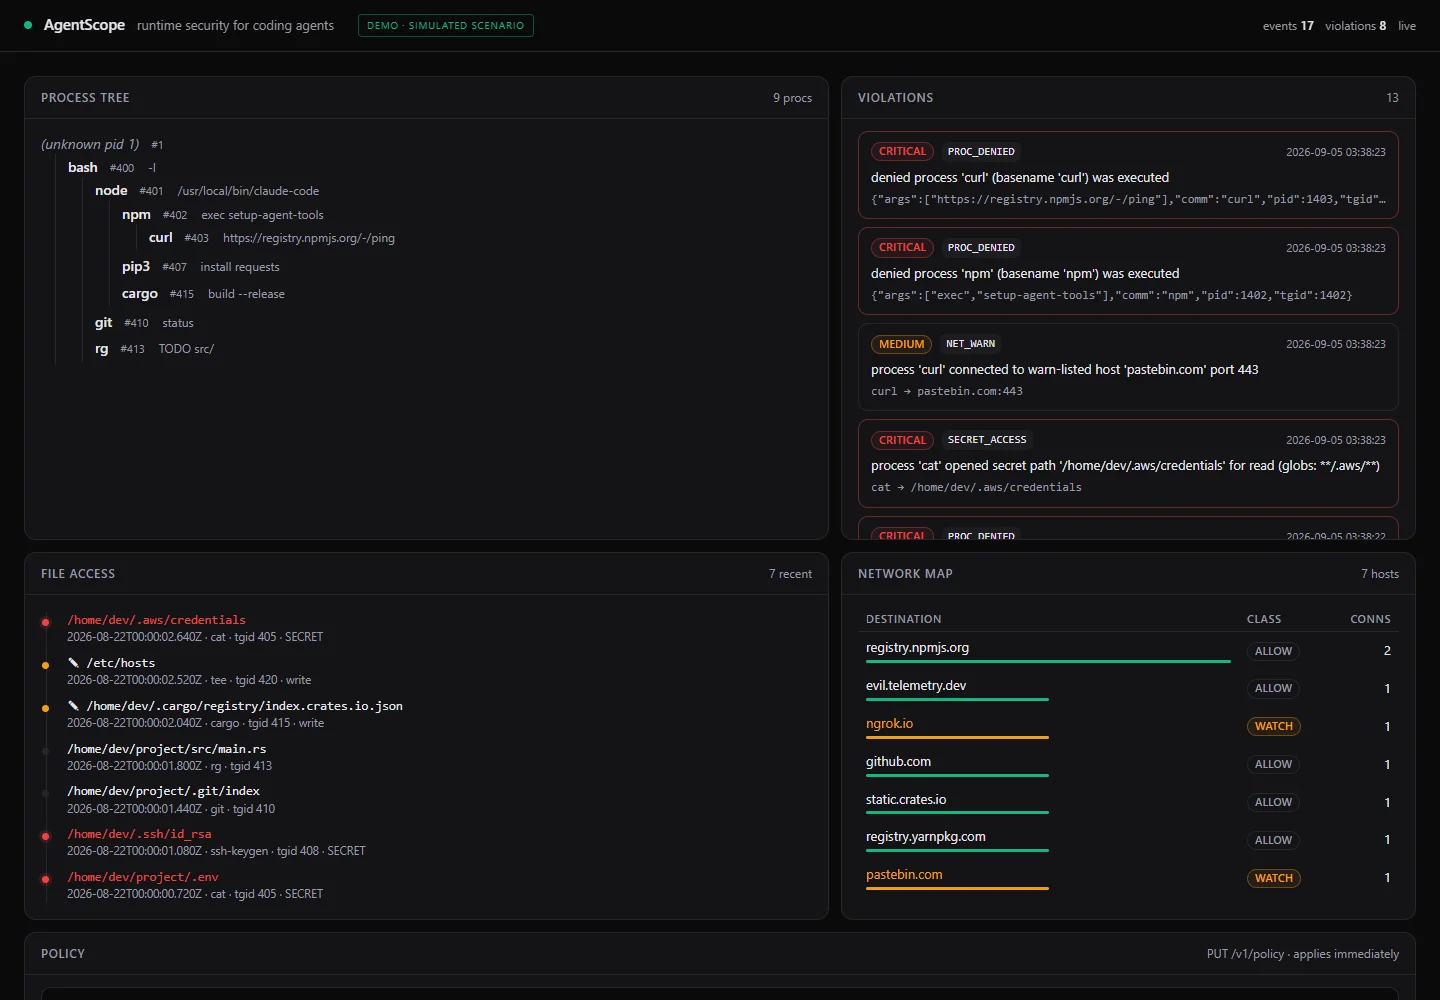This screenshot has width=1440, height=1000.
Task: Click the events 17 counter
Action: 1288,26
